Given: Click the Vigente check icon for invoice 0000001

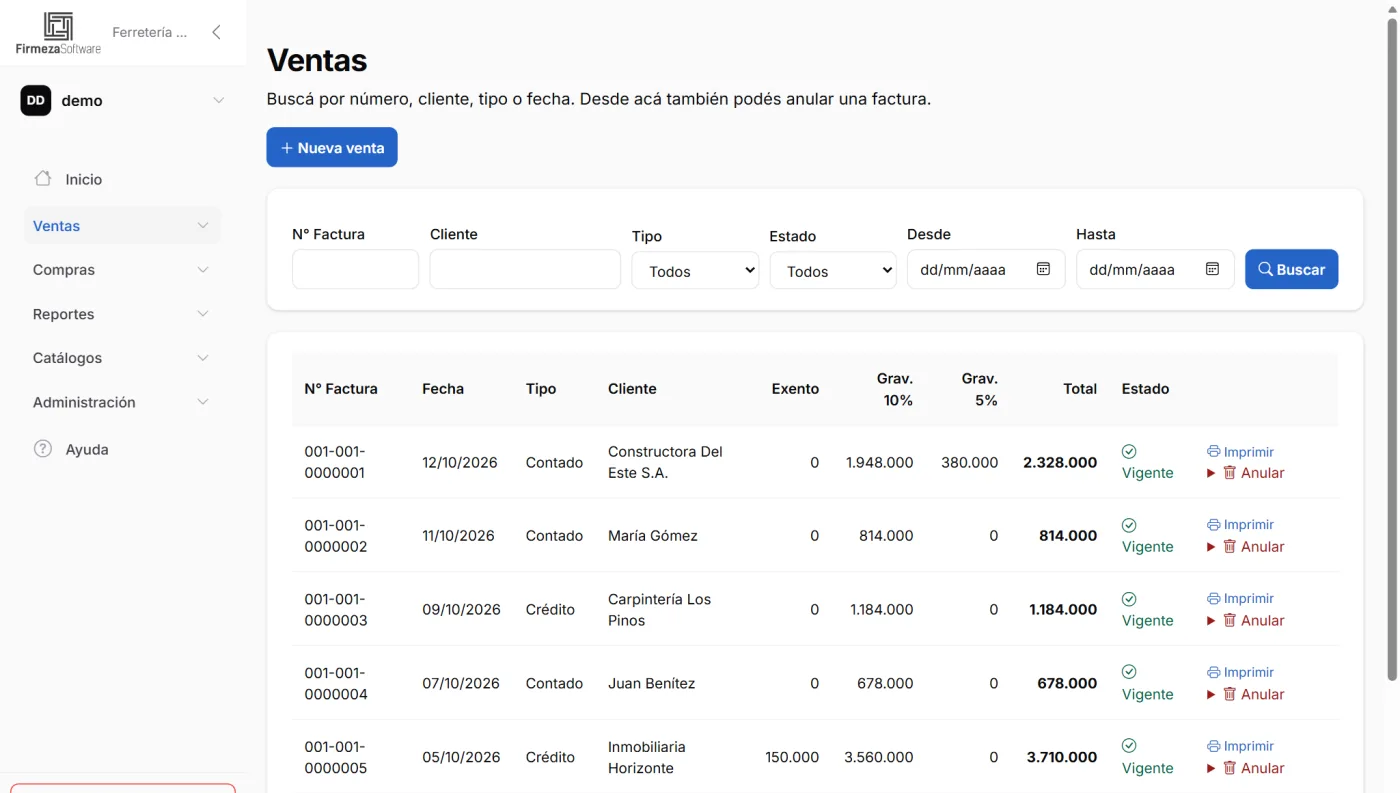Looking at the screenshot, I should point(1129,451).
